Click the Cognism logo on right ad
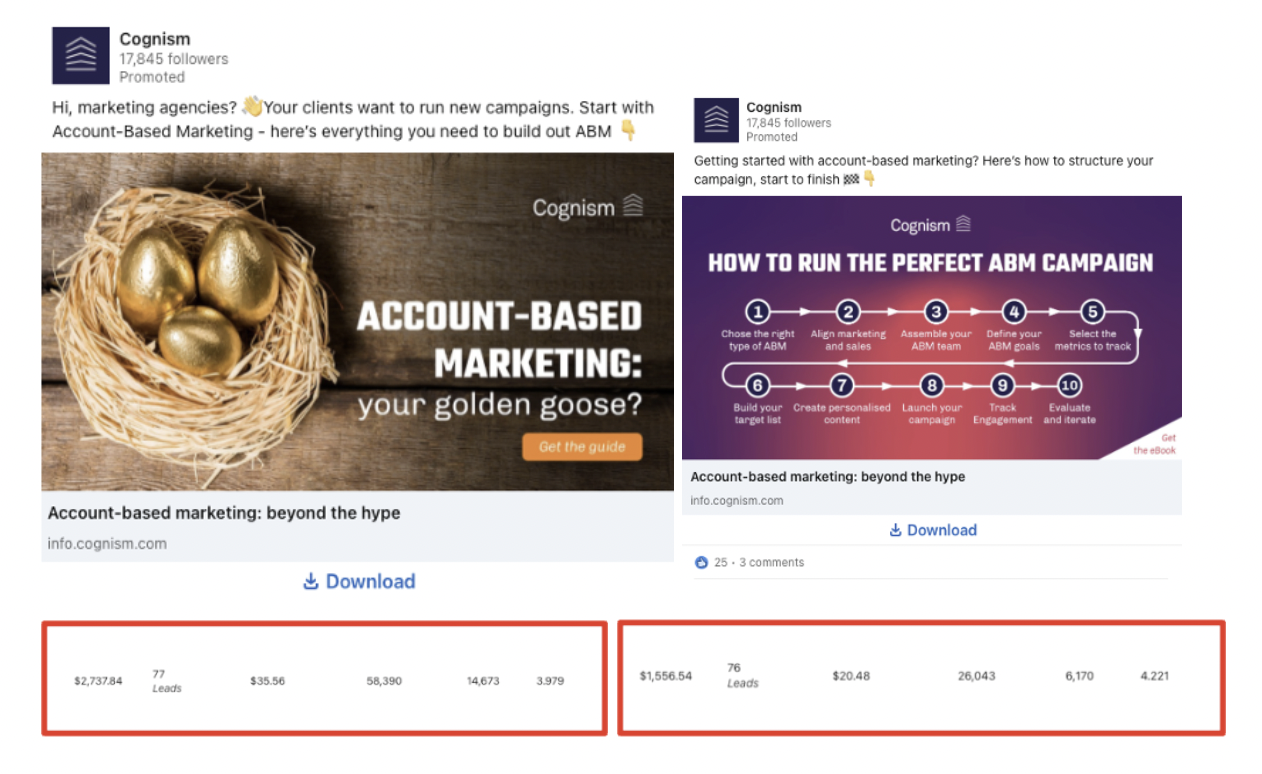This screenshot has width=1262, height=774. click(x=716, y=121)
